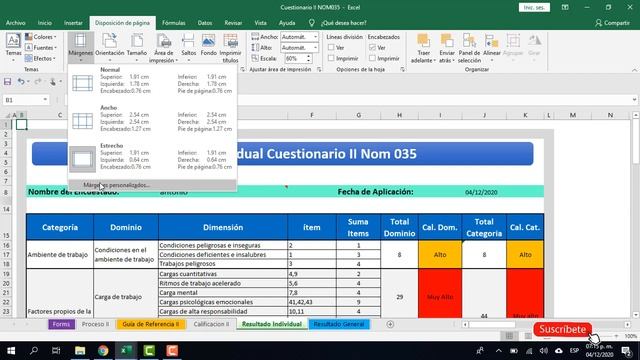640x360 pixels.
Task: Switch to the Datos ribbon tab
Action: 204,23
